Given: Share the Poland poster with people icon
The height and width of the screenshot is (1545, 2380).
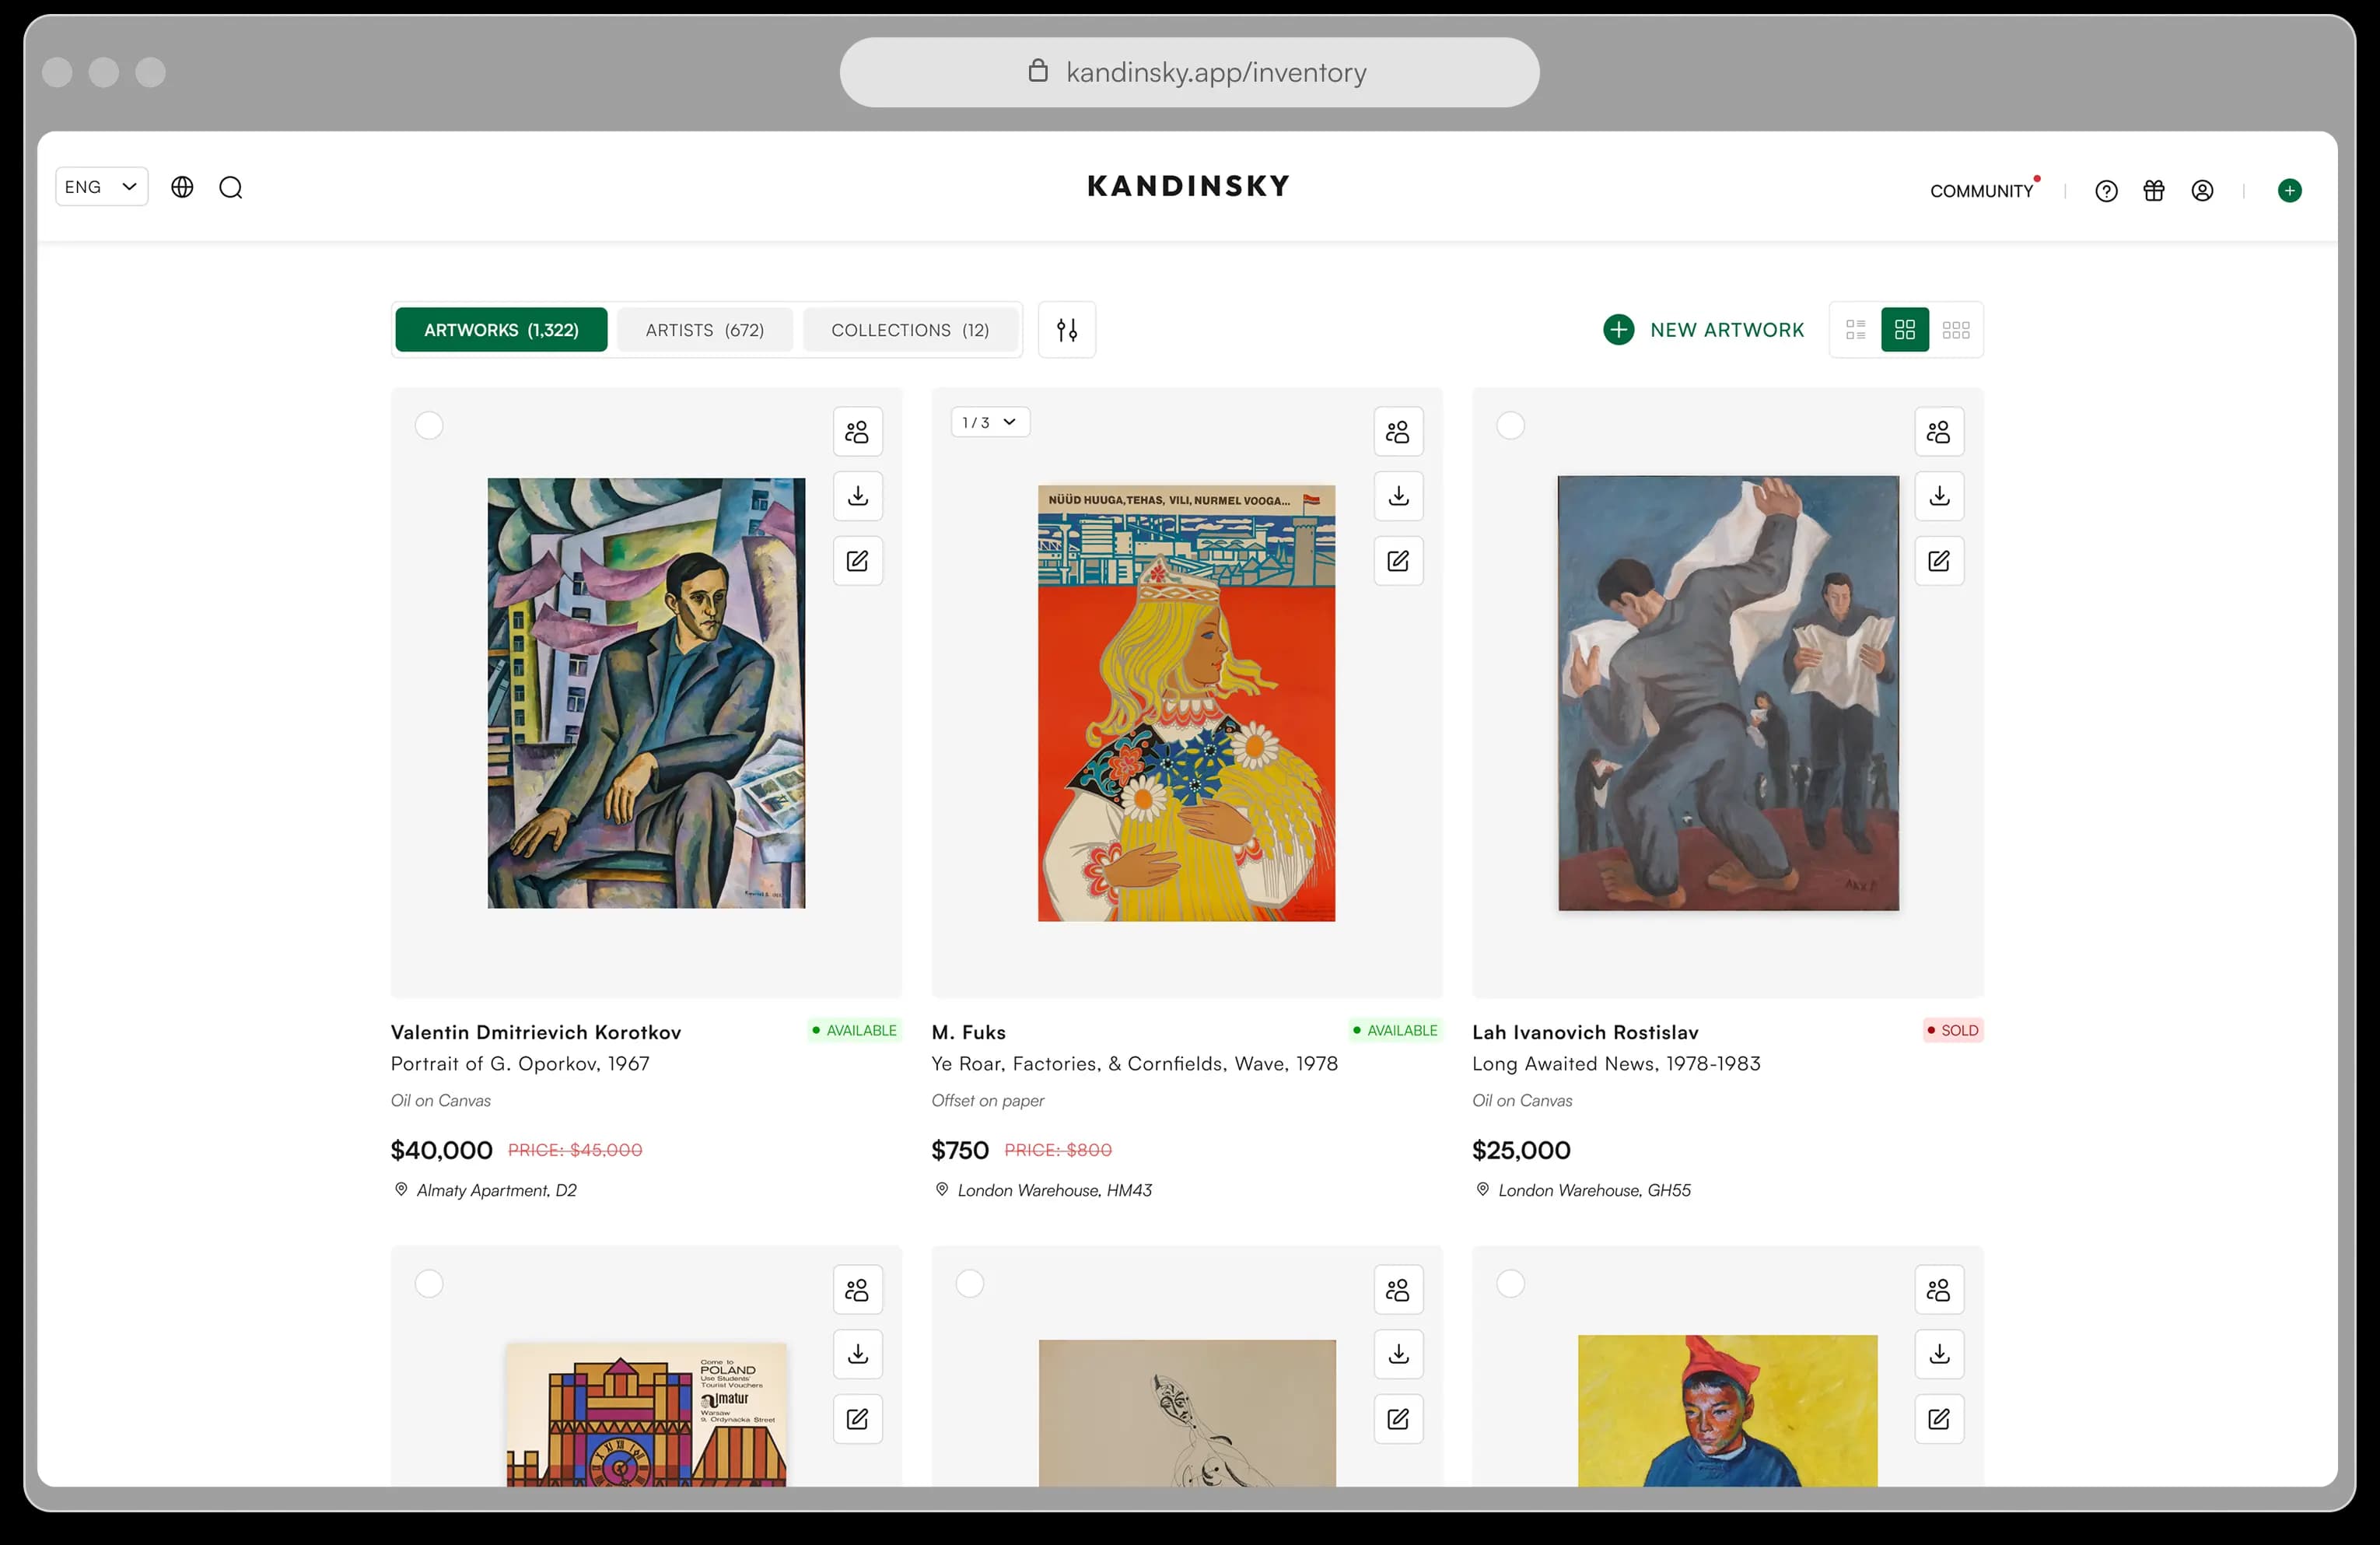Looking at the screenshot, I should 858,1290.
